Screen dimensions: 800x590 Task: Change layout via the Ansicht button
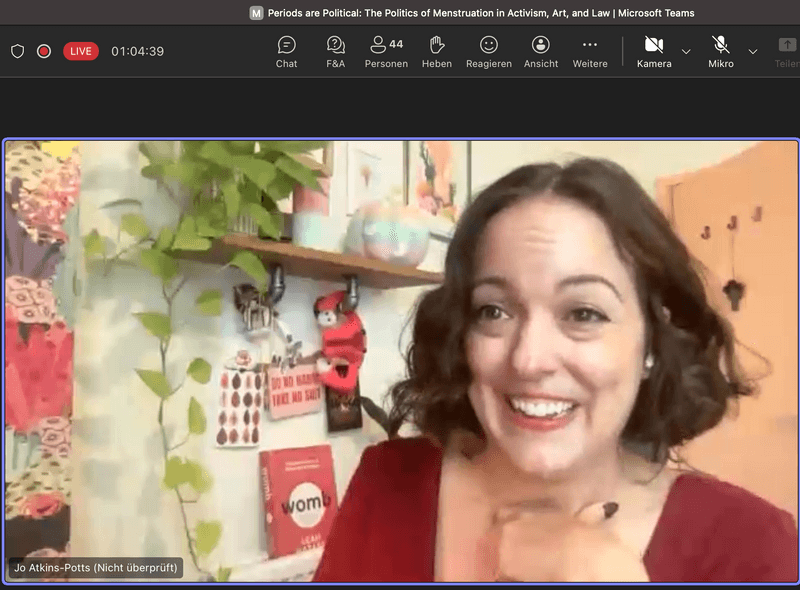click(x=541, y=52)
